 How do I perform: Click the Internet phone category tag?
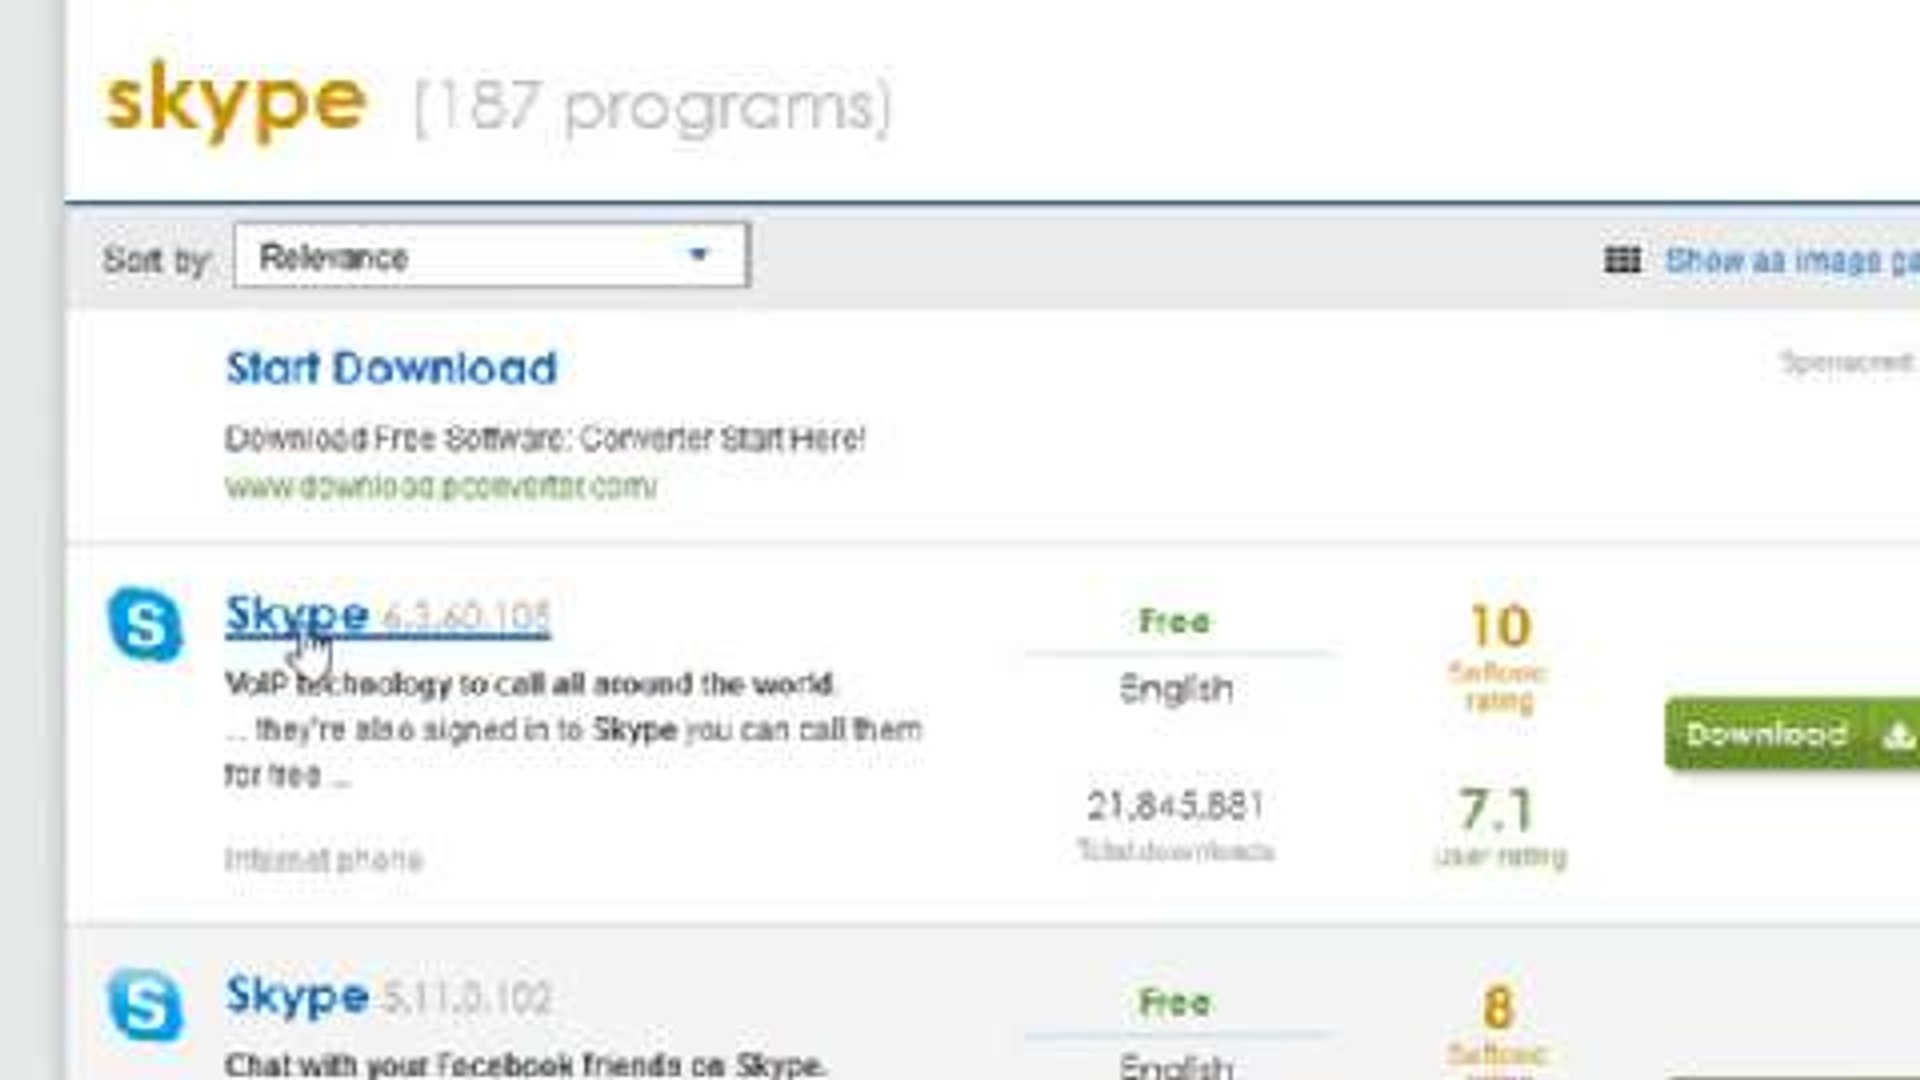[323, 859]
